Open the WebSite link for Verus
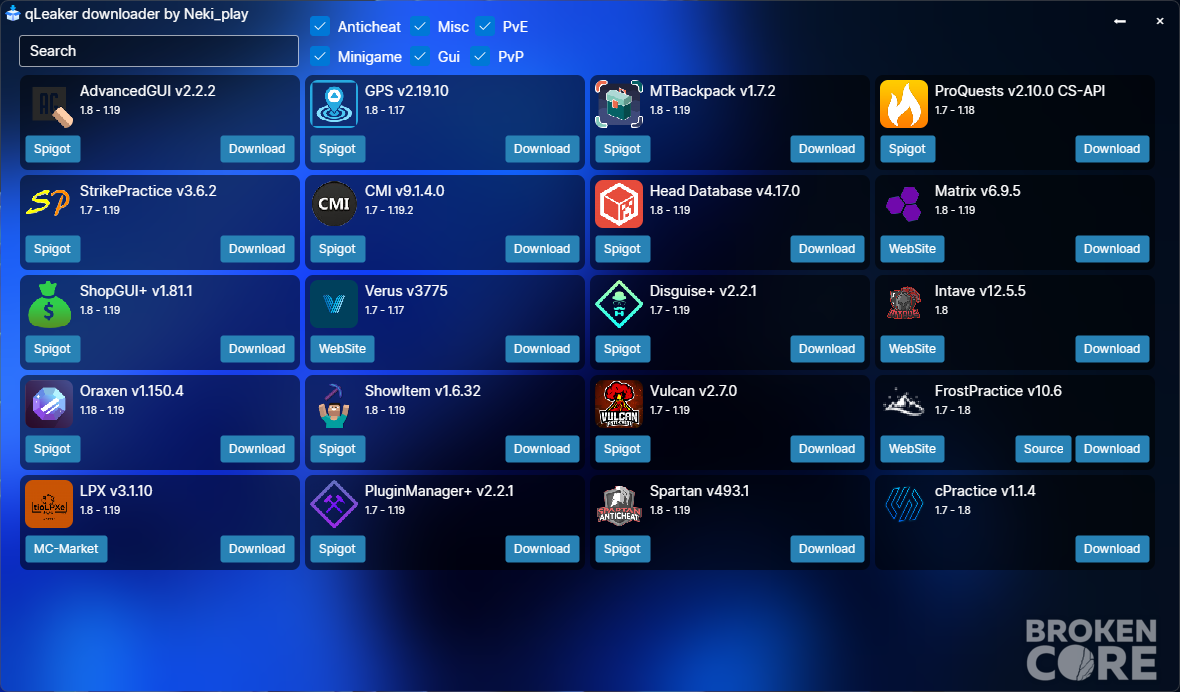This screenshot has width=1180, height=692. coord(342,349)
